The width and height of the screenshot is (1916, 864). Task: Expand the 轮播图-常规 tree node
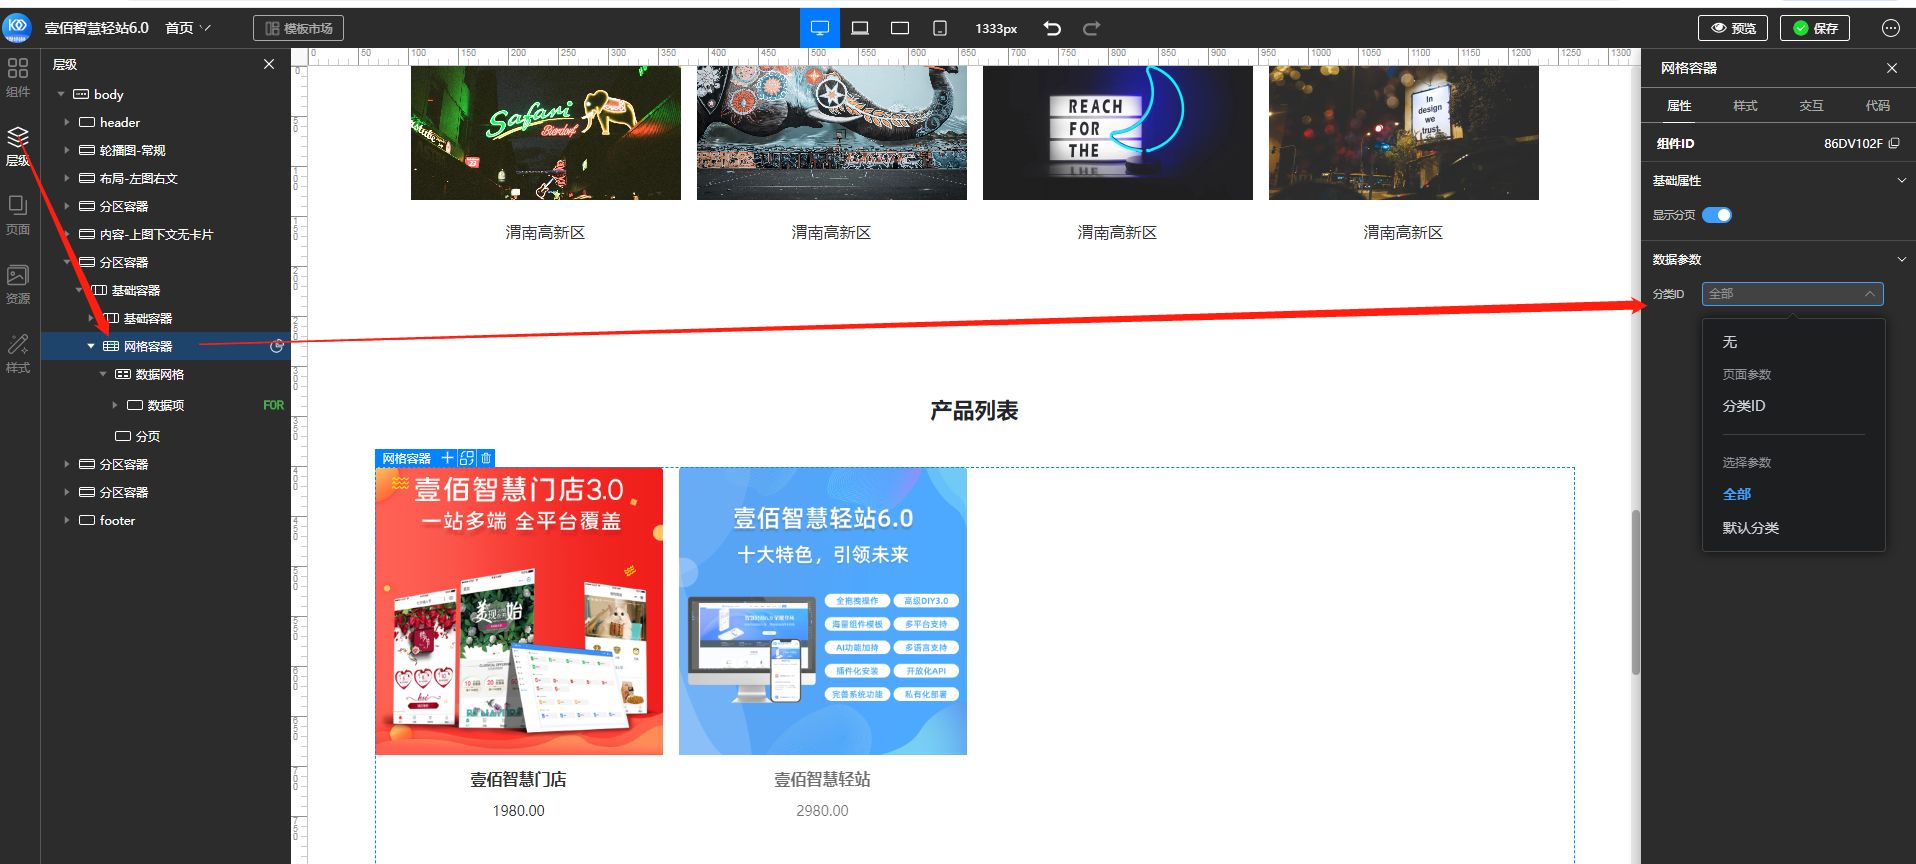pyautogui.click(x=67, y=150)
